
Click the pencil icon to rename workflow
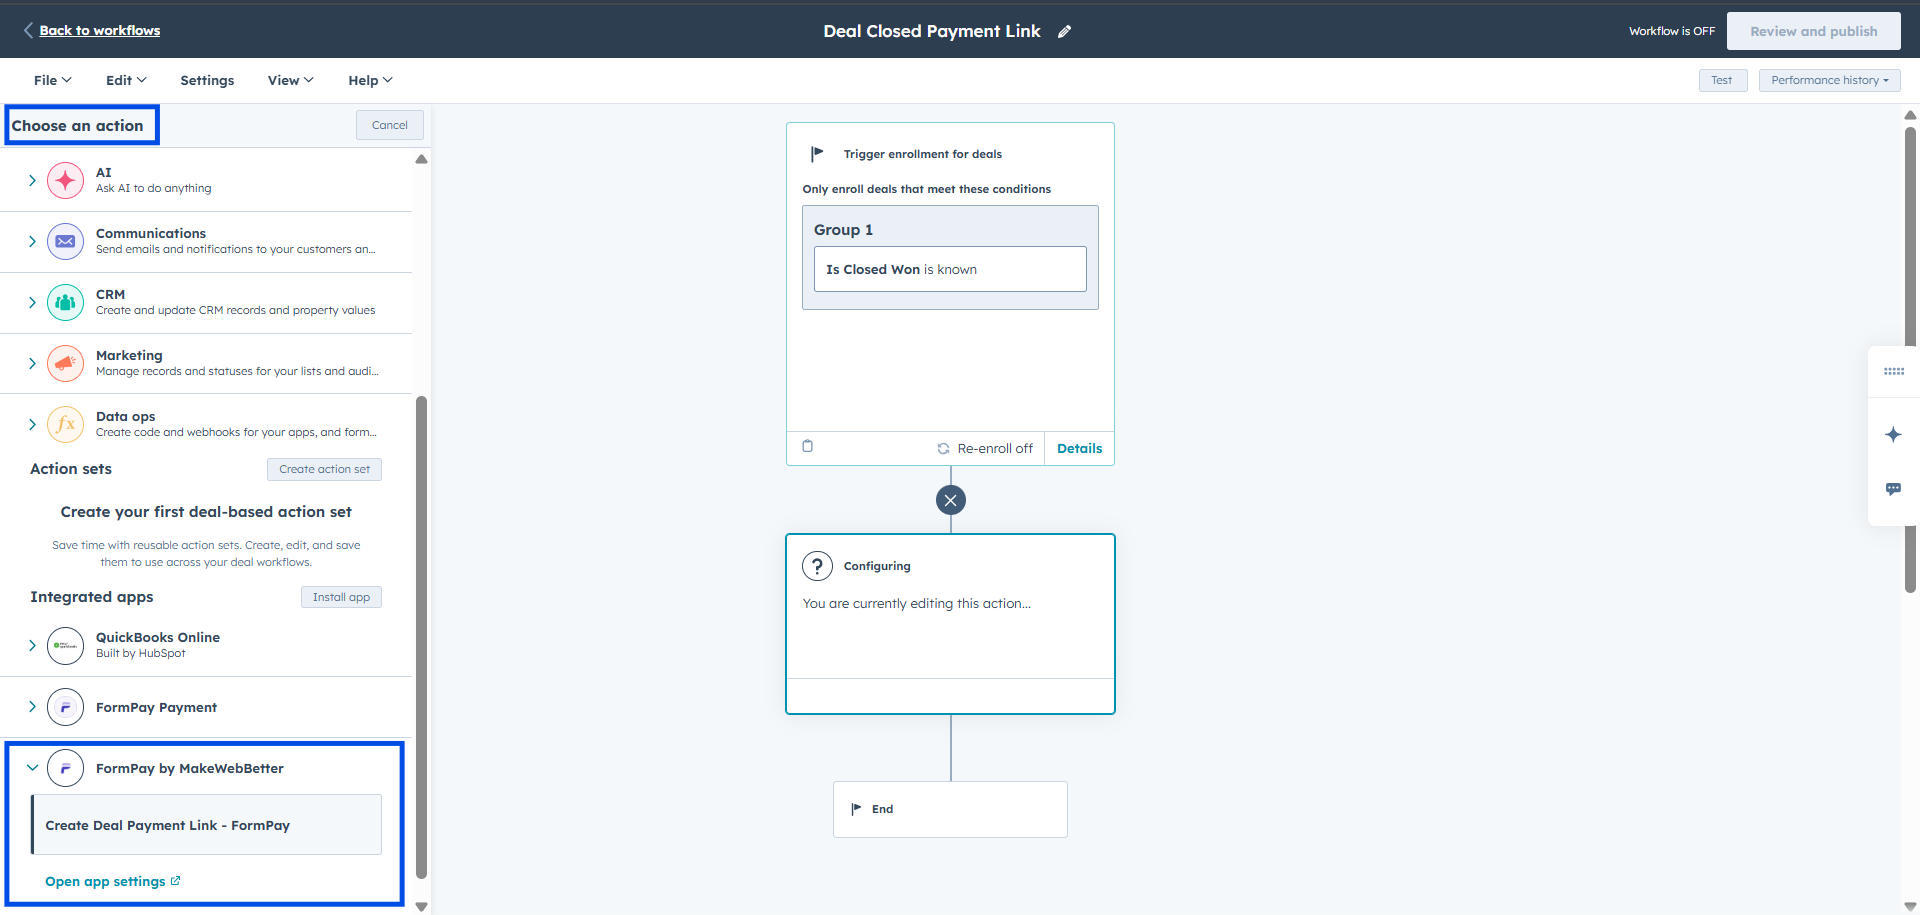[x=1065, y=31]
